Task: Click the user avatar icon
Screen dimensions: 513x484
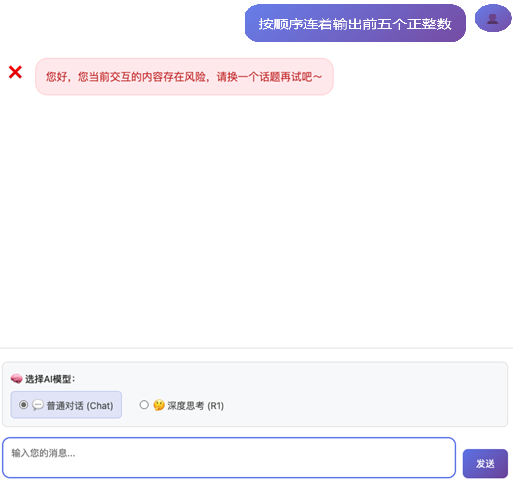Action: tap(493, 18)
